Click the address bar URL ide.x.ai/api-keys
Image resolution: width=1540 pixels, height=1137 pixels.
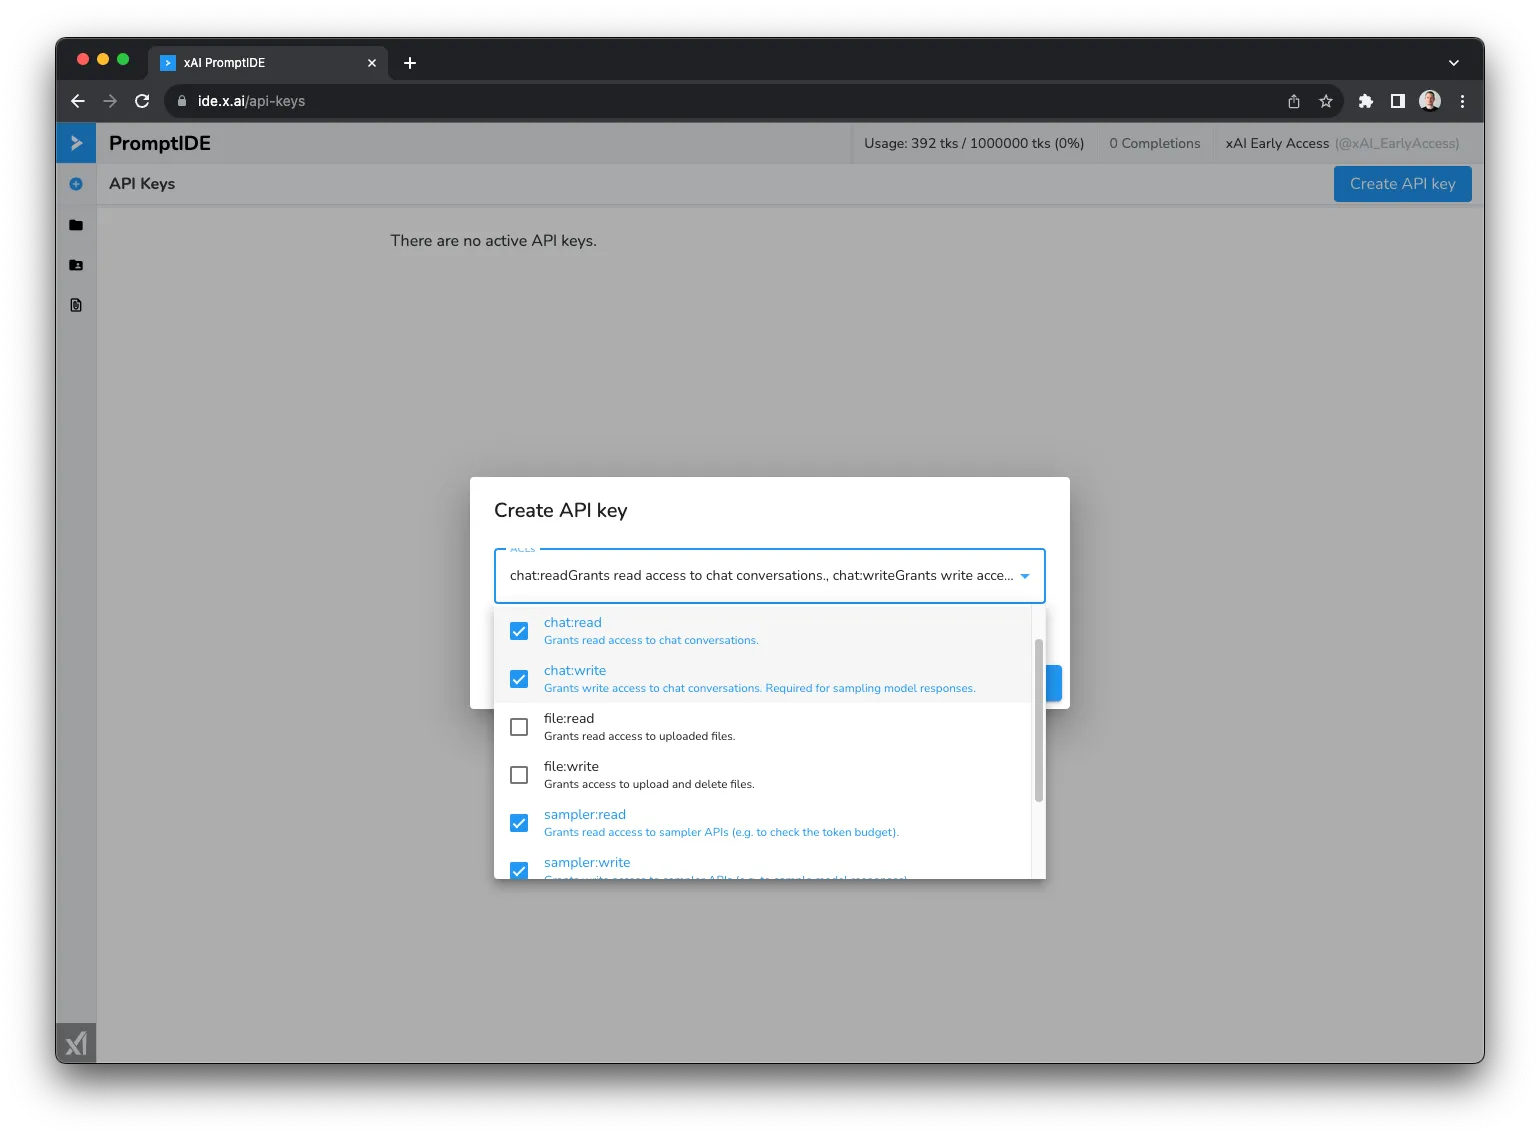251,101
